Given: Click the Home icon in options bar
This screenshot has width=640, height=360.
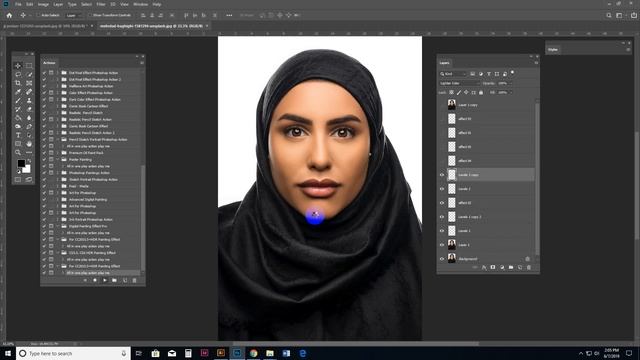Looking at the screenshot, I should tap(9, 15).
